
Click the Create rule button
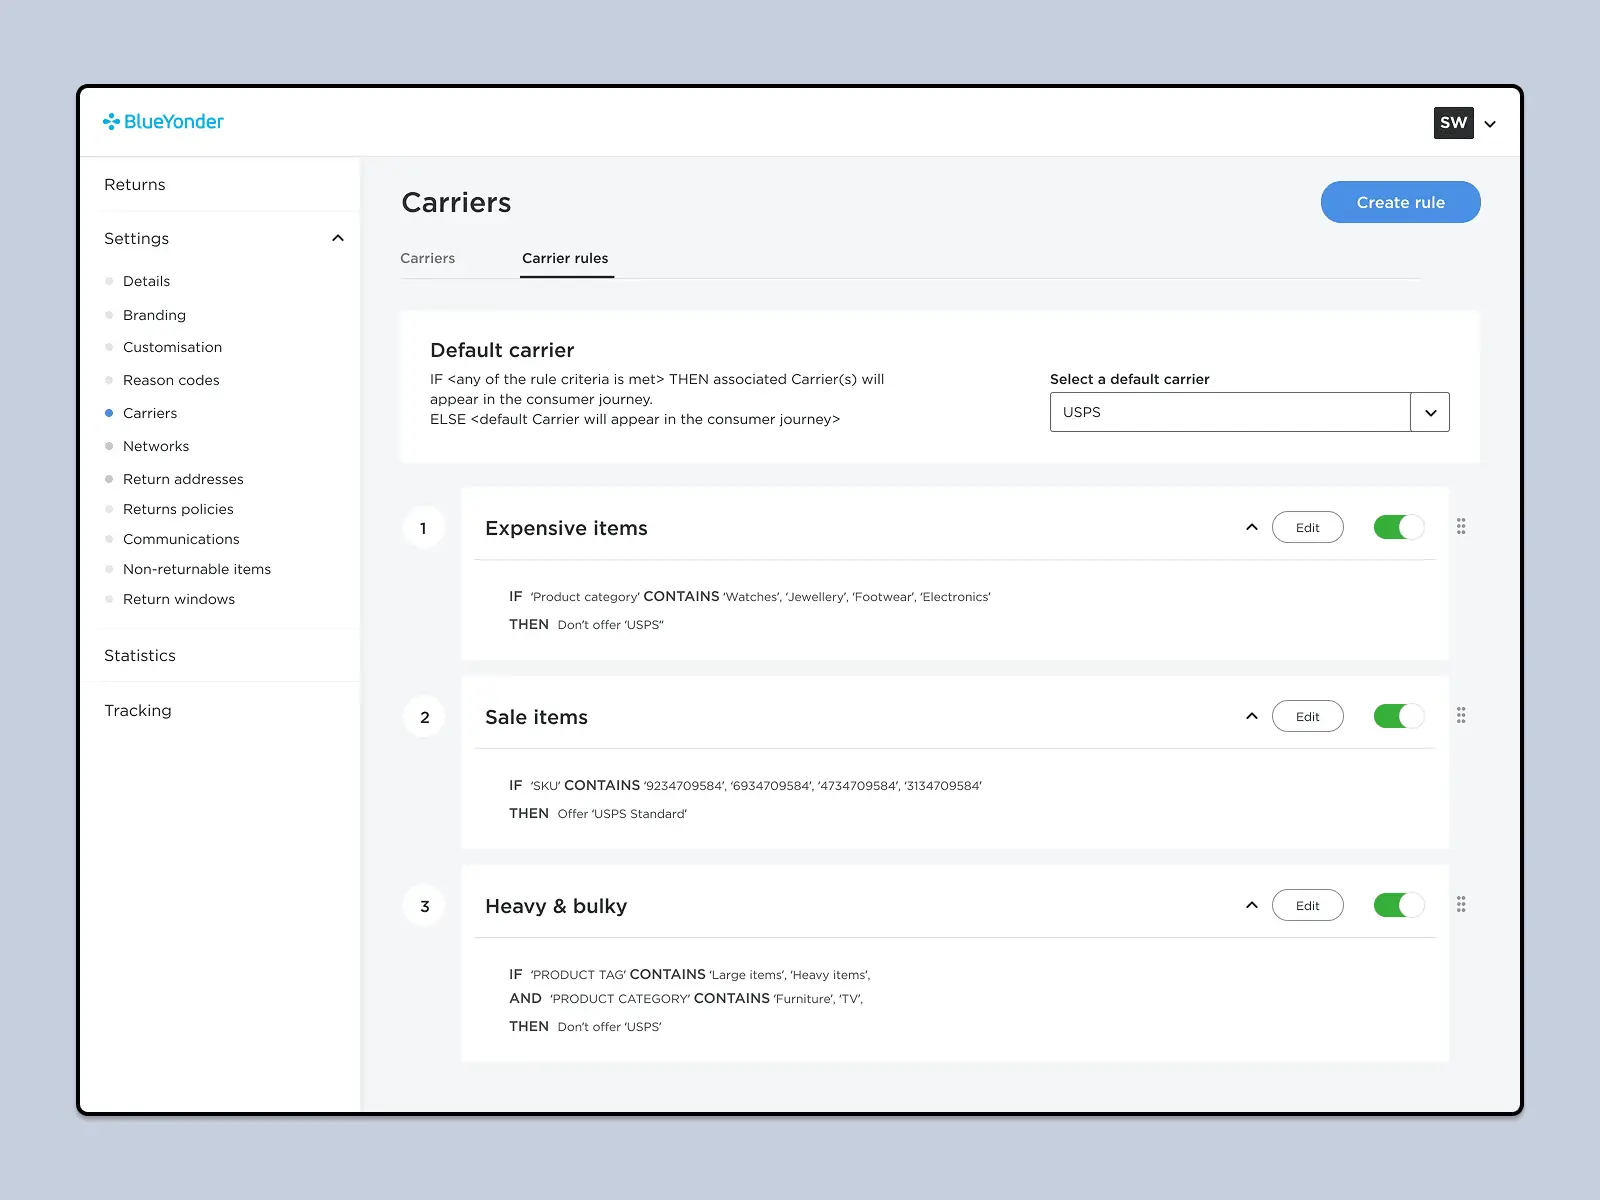click(1400, 202)
